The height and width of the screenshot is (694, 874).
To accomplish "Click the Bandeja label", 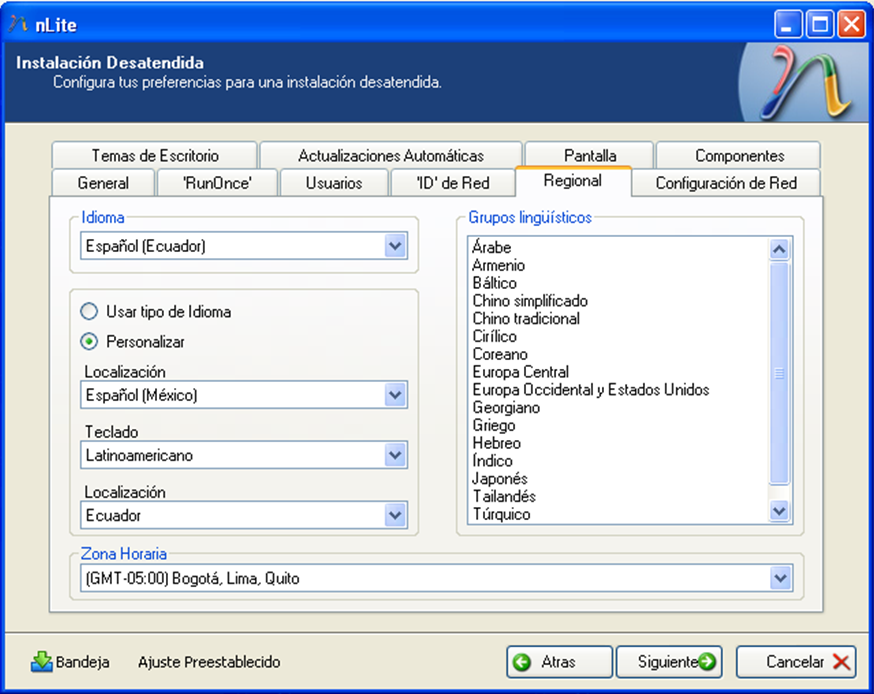I will click(x=82, y=662).
